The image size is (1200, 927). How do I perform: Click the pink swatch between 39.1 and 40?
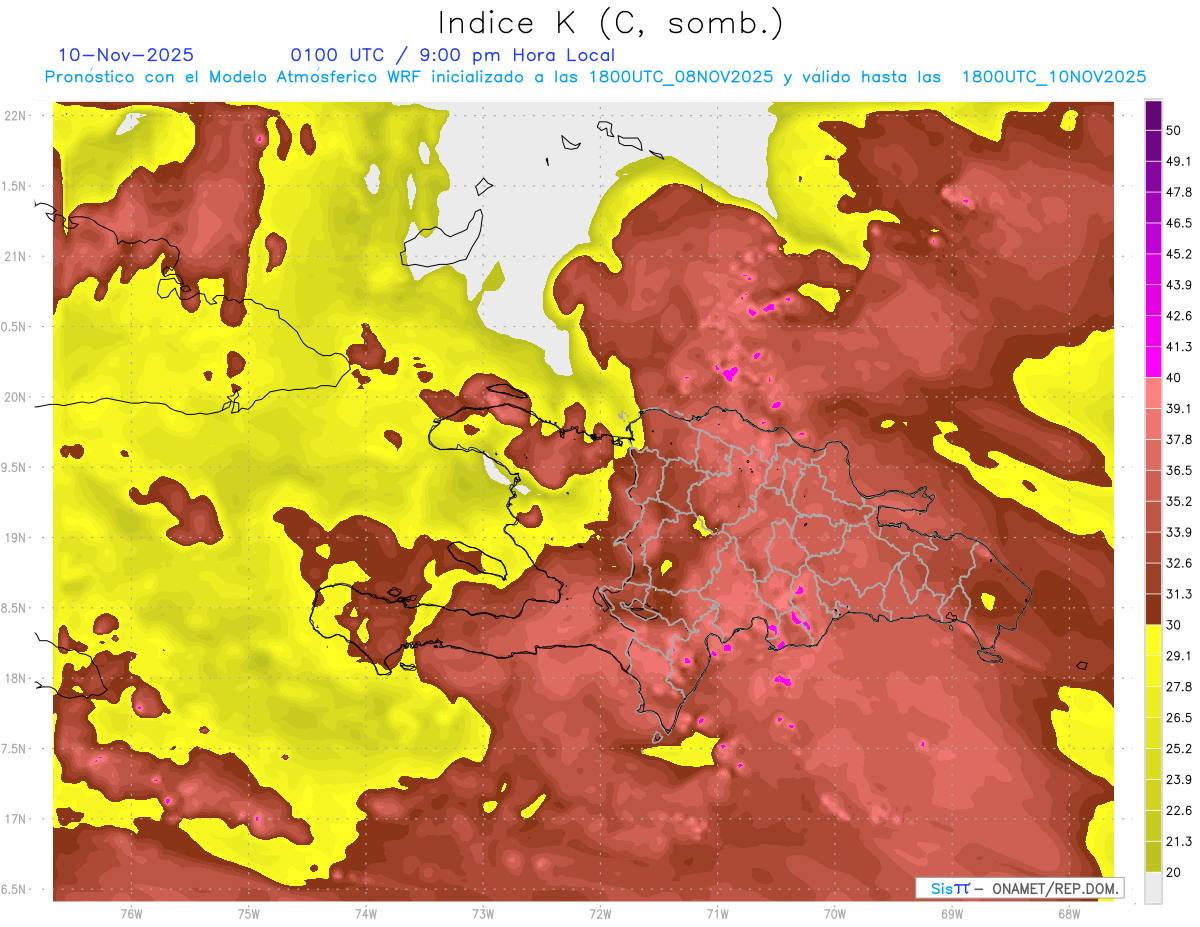tap(1153, 393)
